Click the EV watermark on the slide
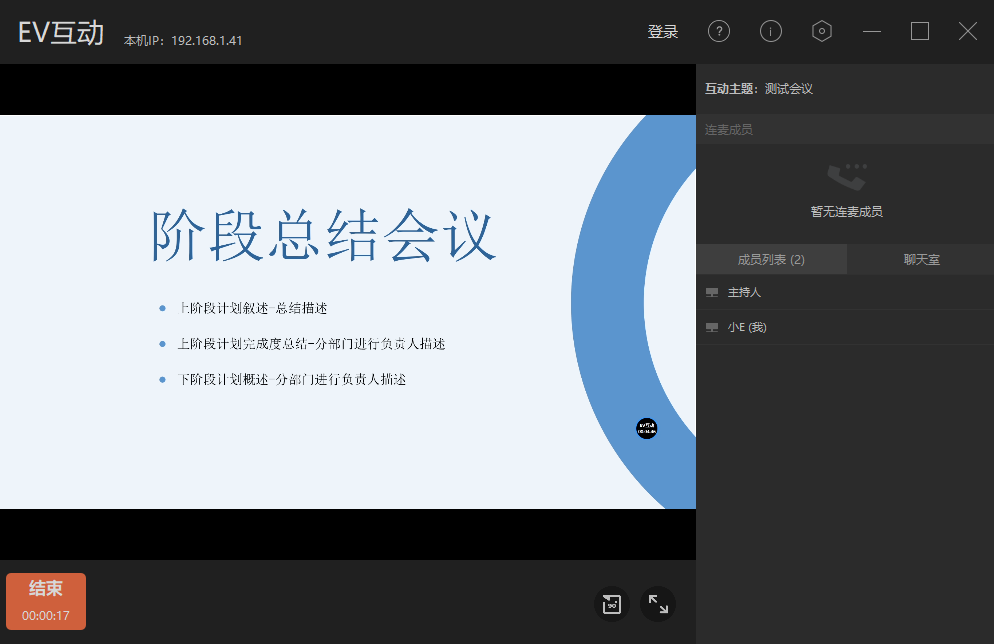This screenshot has width=994, height=644. (x=646, y=428)
